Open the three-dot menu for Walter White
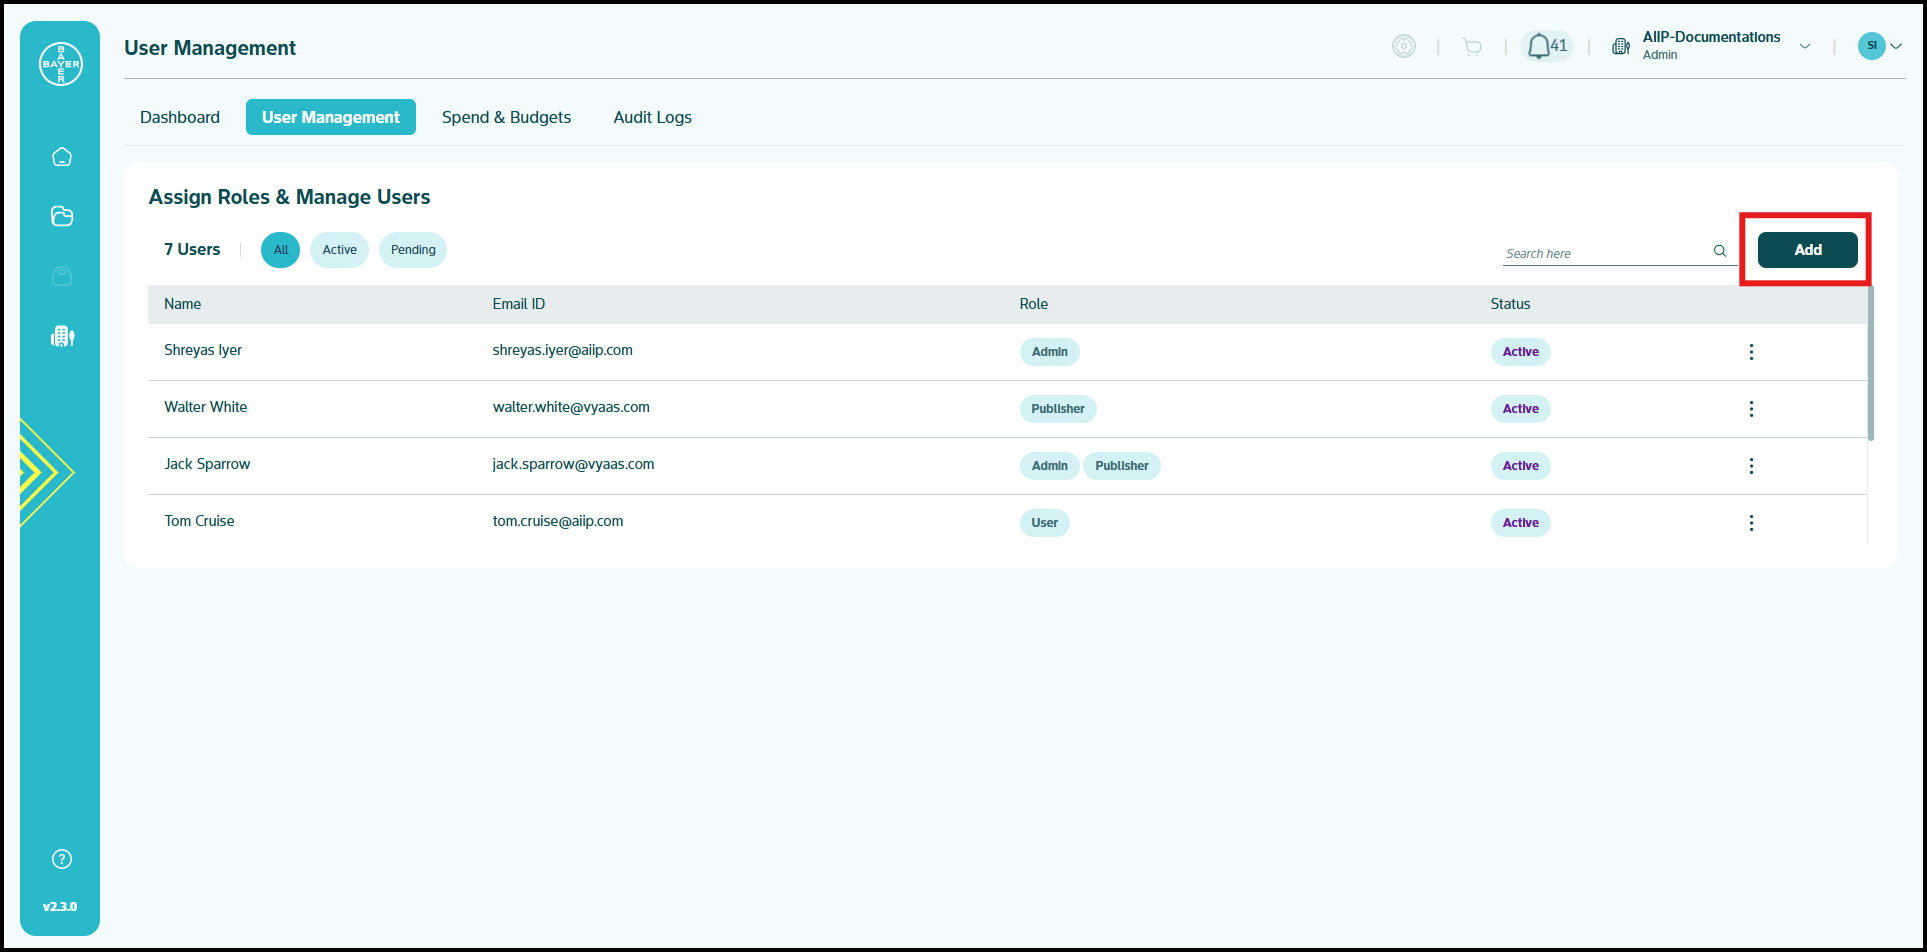The height and width of the screenshot is (952, 1927). (1751, 409)
